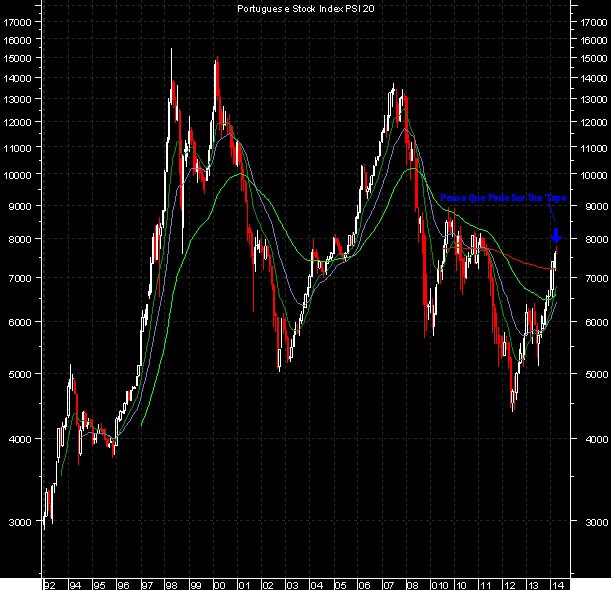Screen dimensions: 611x590
Task: Click the "00" year label on the time axis
Action: pyautogui.click(x=220, y=585)
